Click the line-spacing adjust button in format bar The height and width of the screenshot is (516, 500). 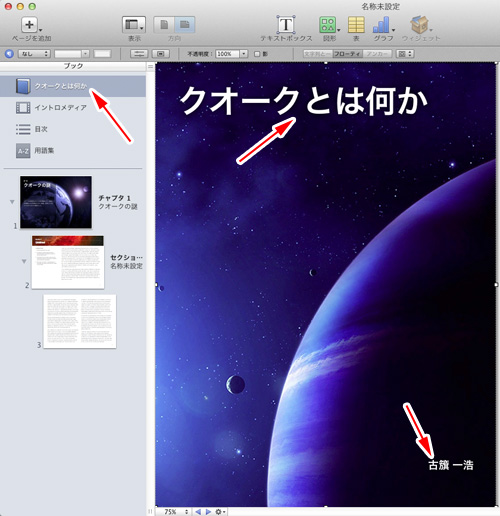[139, 53]
